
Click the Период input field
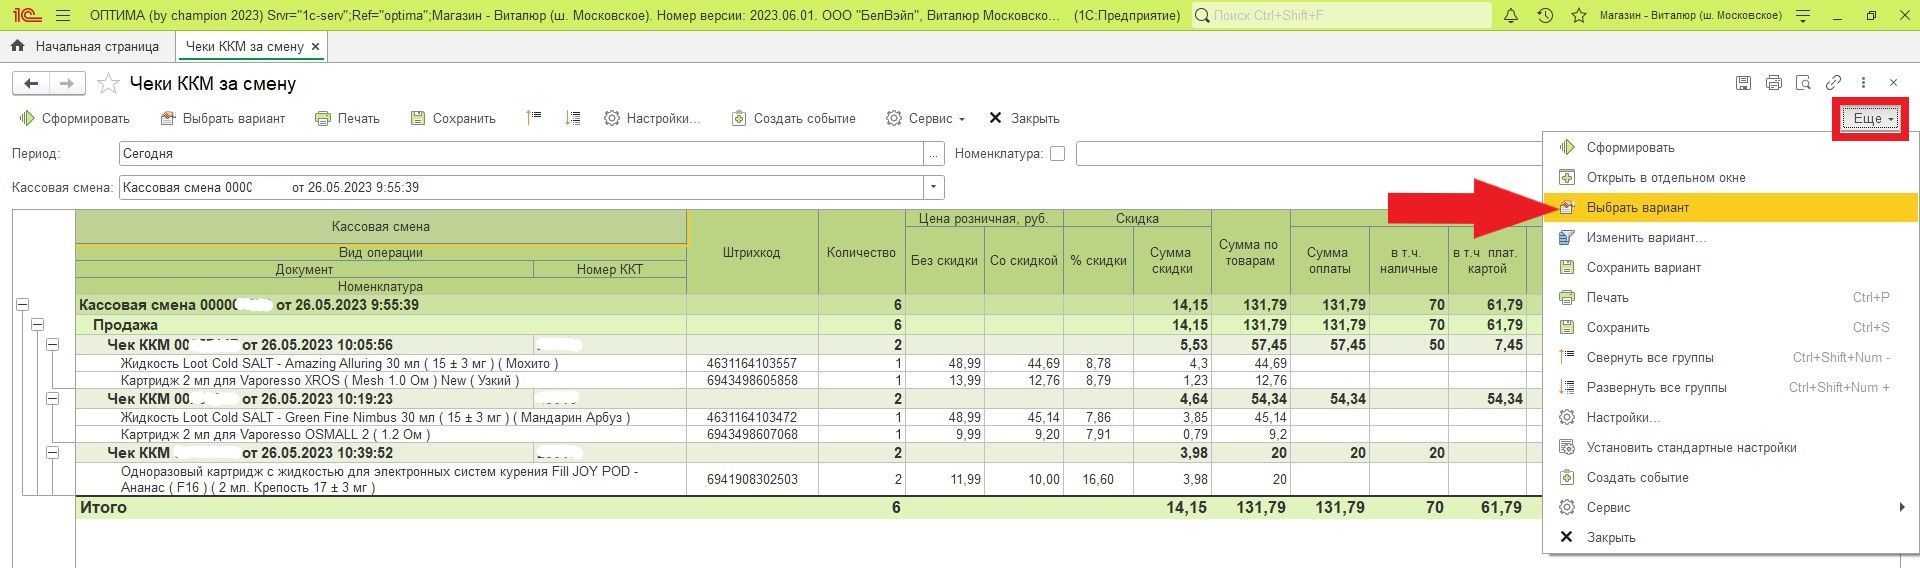[x=520, y=154]
